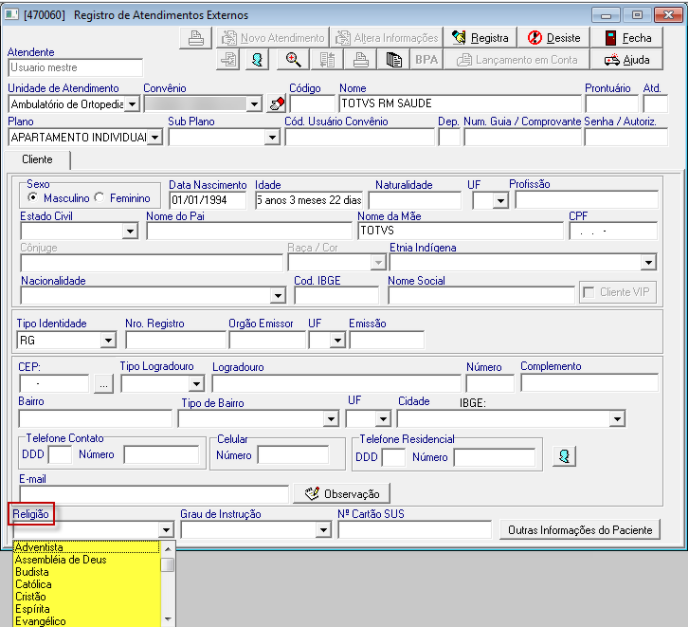This screenshot has width=688, height=627.
Task: Click Lançamento em Conta button
Action: click(x=516, y=60)
